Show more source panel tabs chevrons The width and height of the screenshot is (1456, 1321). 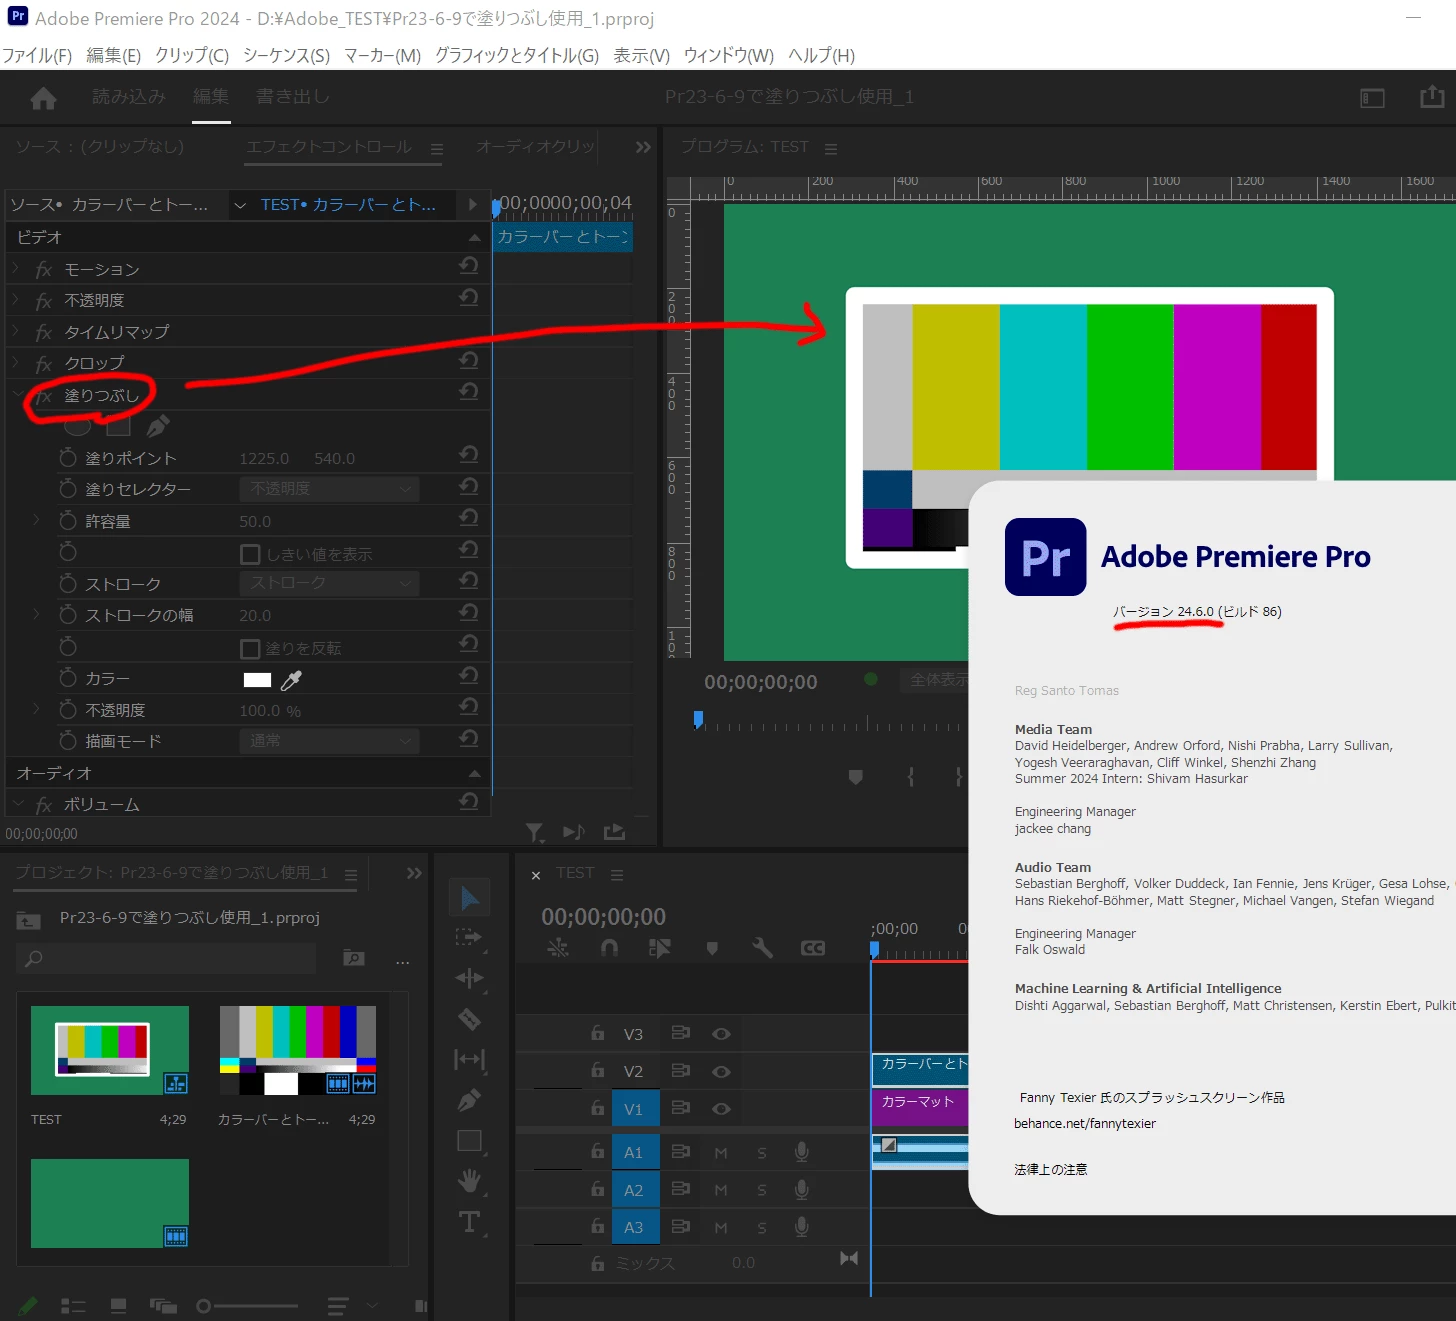pyautogui.click(x=643, y=147)
